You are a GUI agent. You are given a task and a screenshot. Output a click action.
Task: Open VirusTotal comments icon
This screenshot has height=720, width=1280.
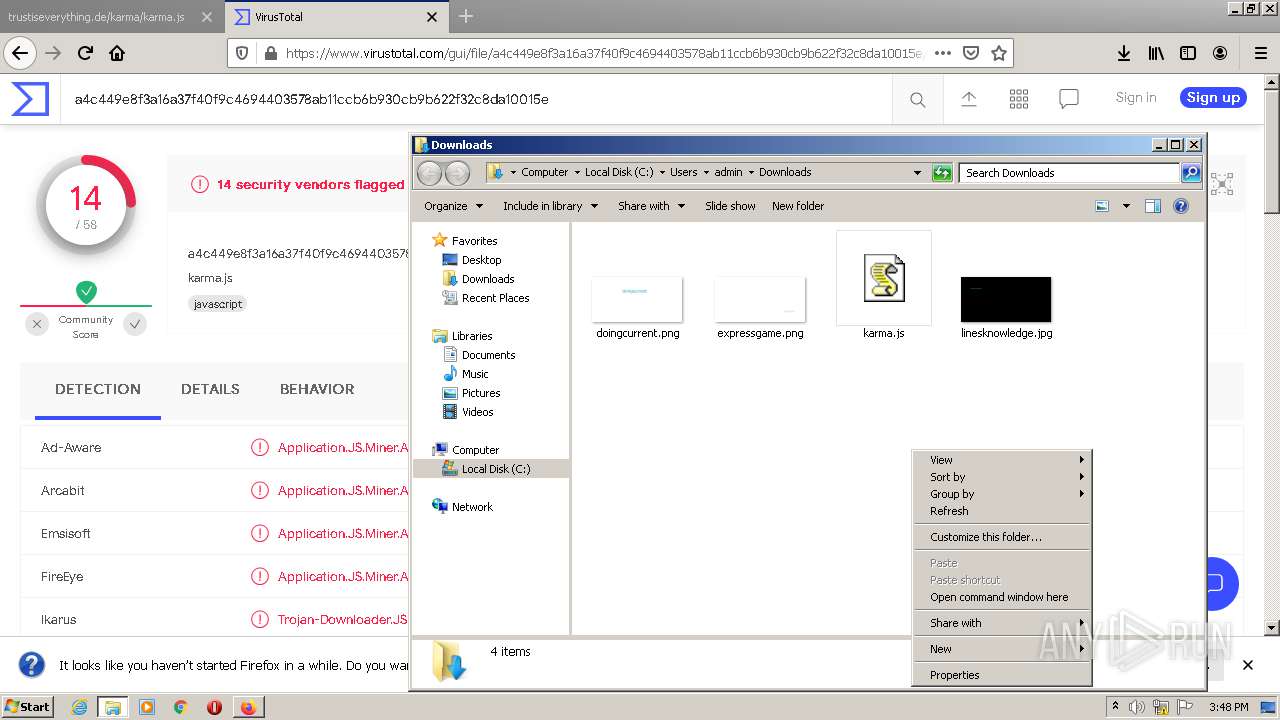[x=1069, y=98]
